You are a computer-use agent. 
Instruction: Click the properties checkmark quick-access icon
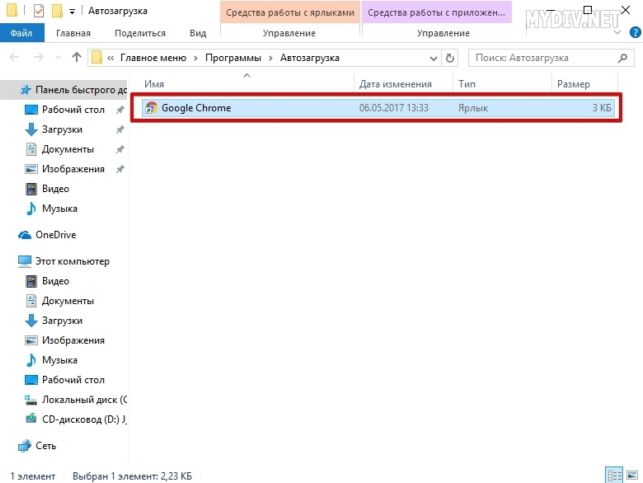click(39, 11)
